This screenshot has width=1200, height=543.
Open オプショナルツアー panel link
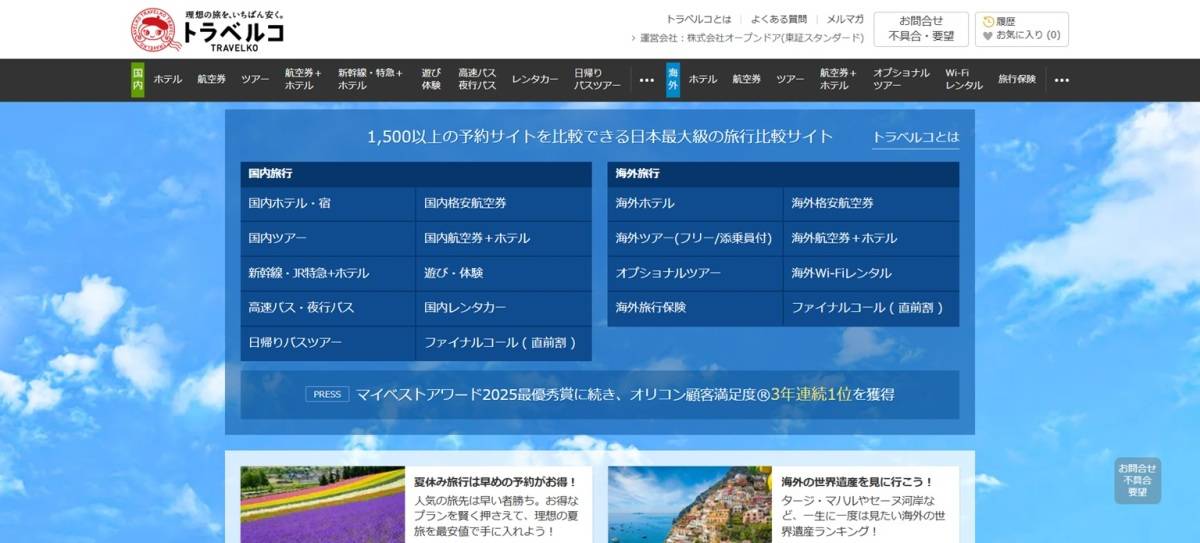695,273
